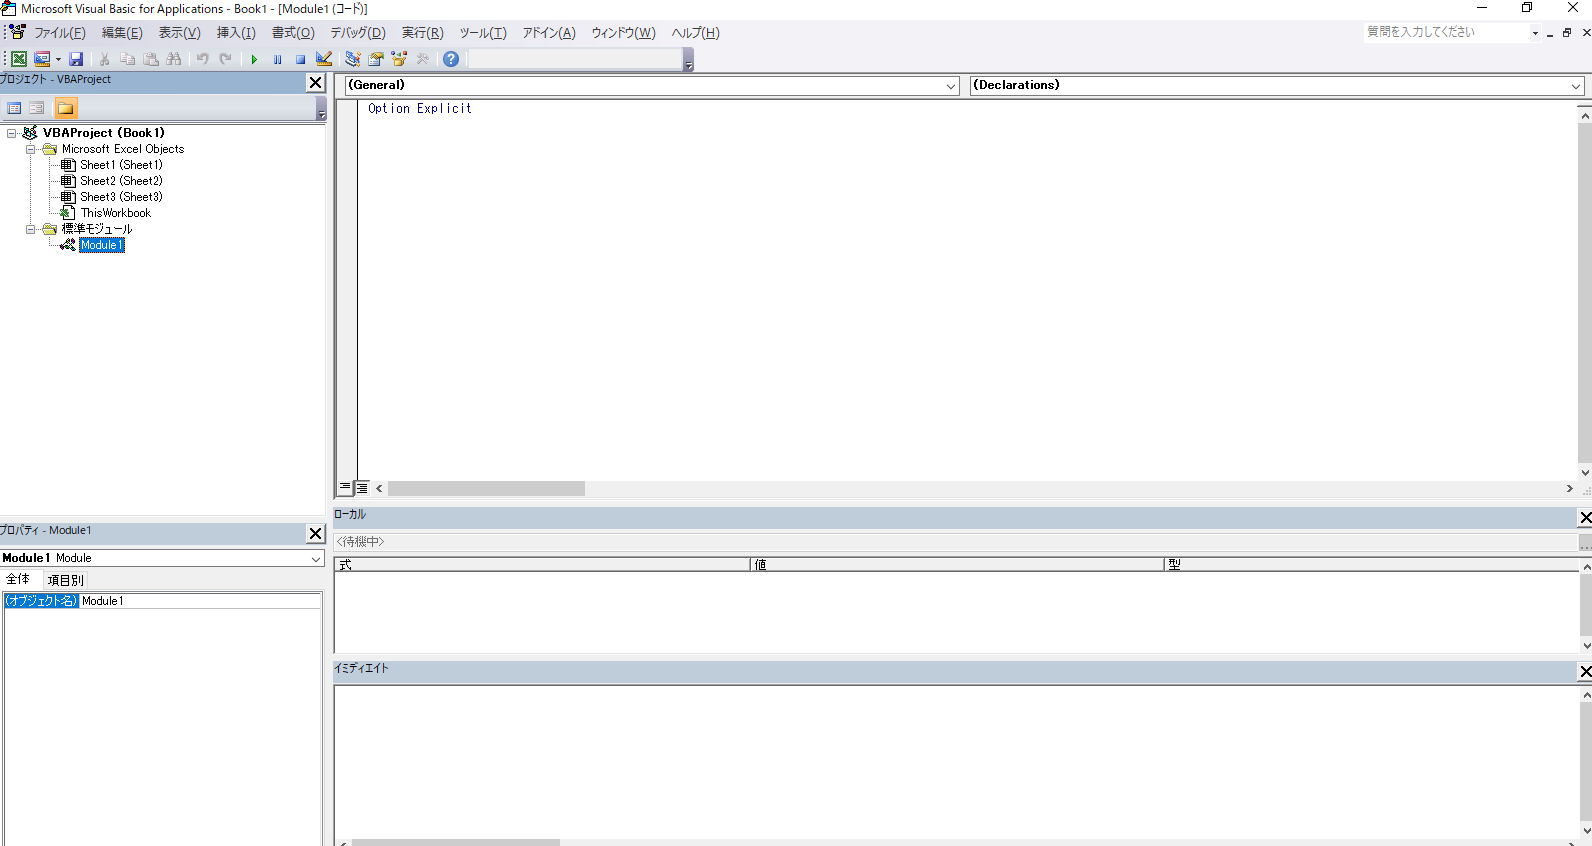Click the Cut scissors icon
The image size is (1592, 846).
(x=104, y=59)
